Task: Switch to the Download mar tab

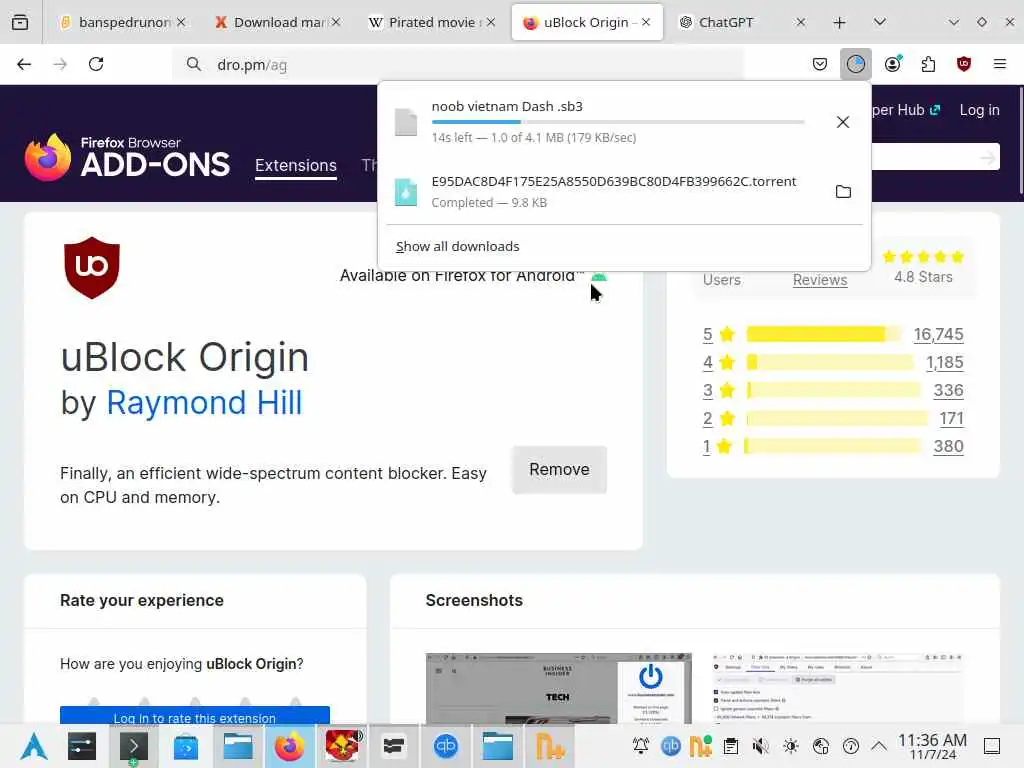Action: click(x=278, y=22)
